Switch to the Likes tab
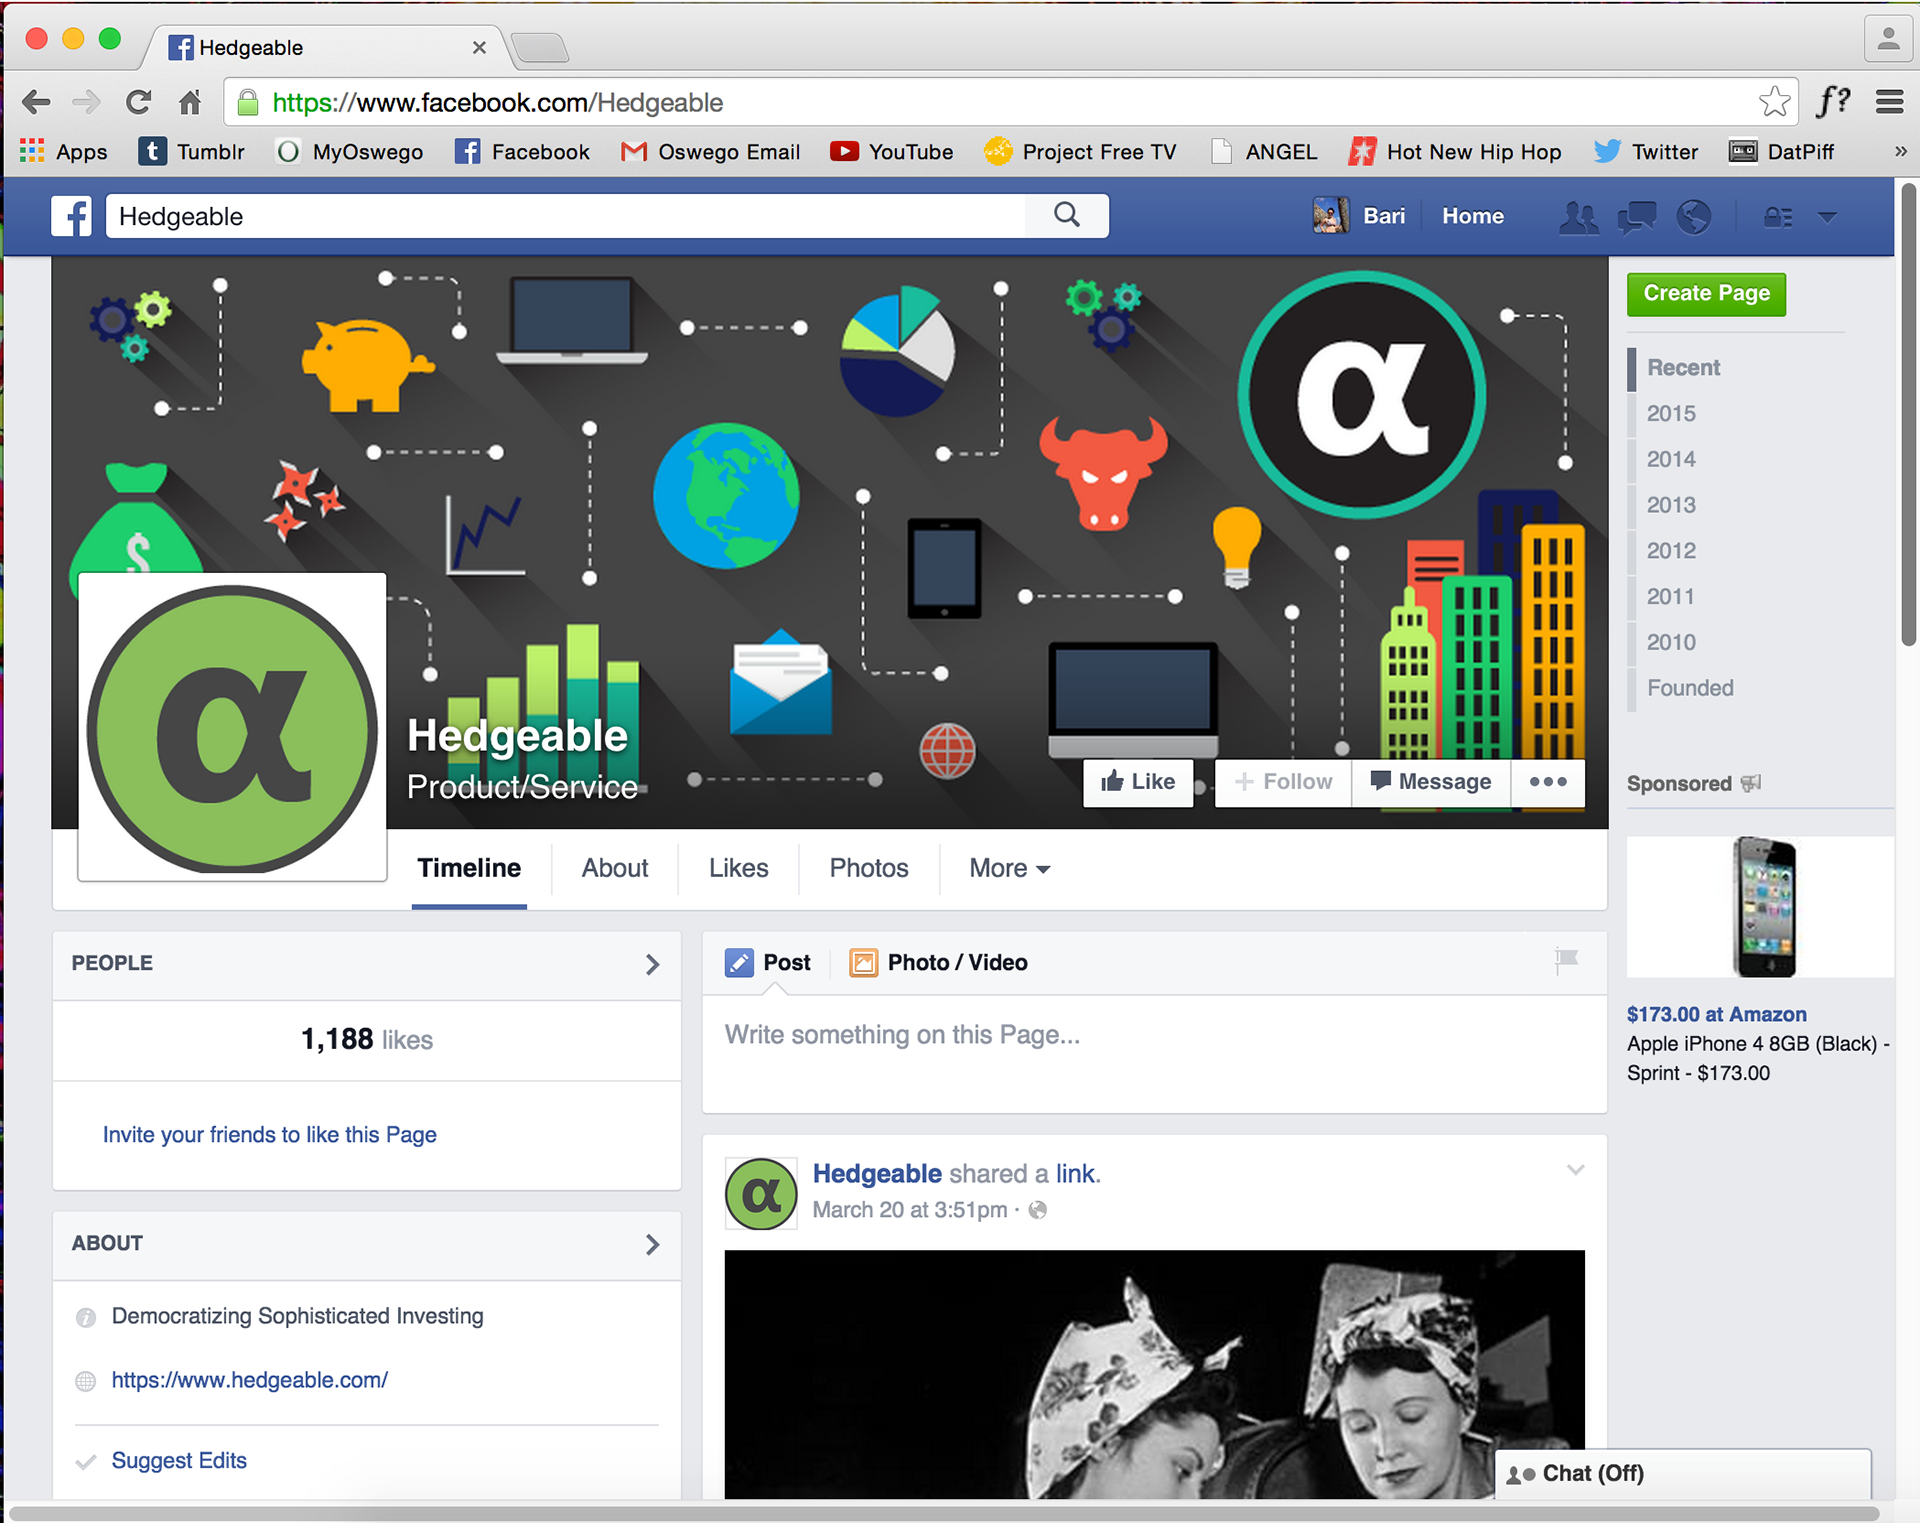This screenshot has height=1523, width=1920. click(738, 868)
